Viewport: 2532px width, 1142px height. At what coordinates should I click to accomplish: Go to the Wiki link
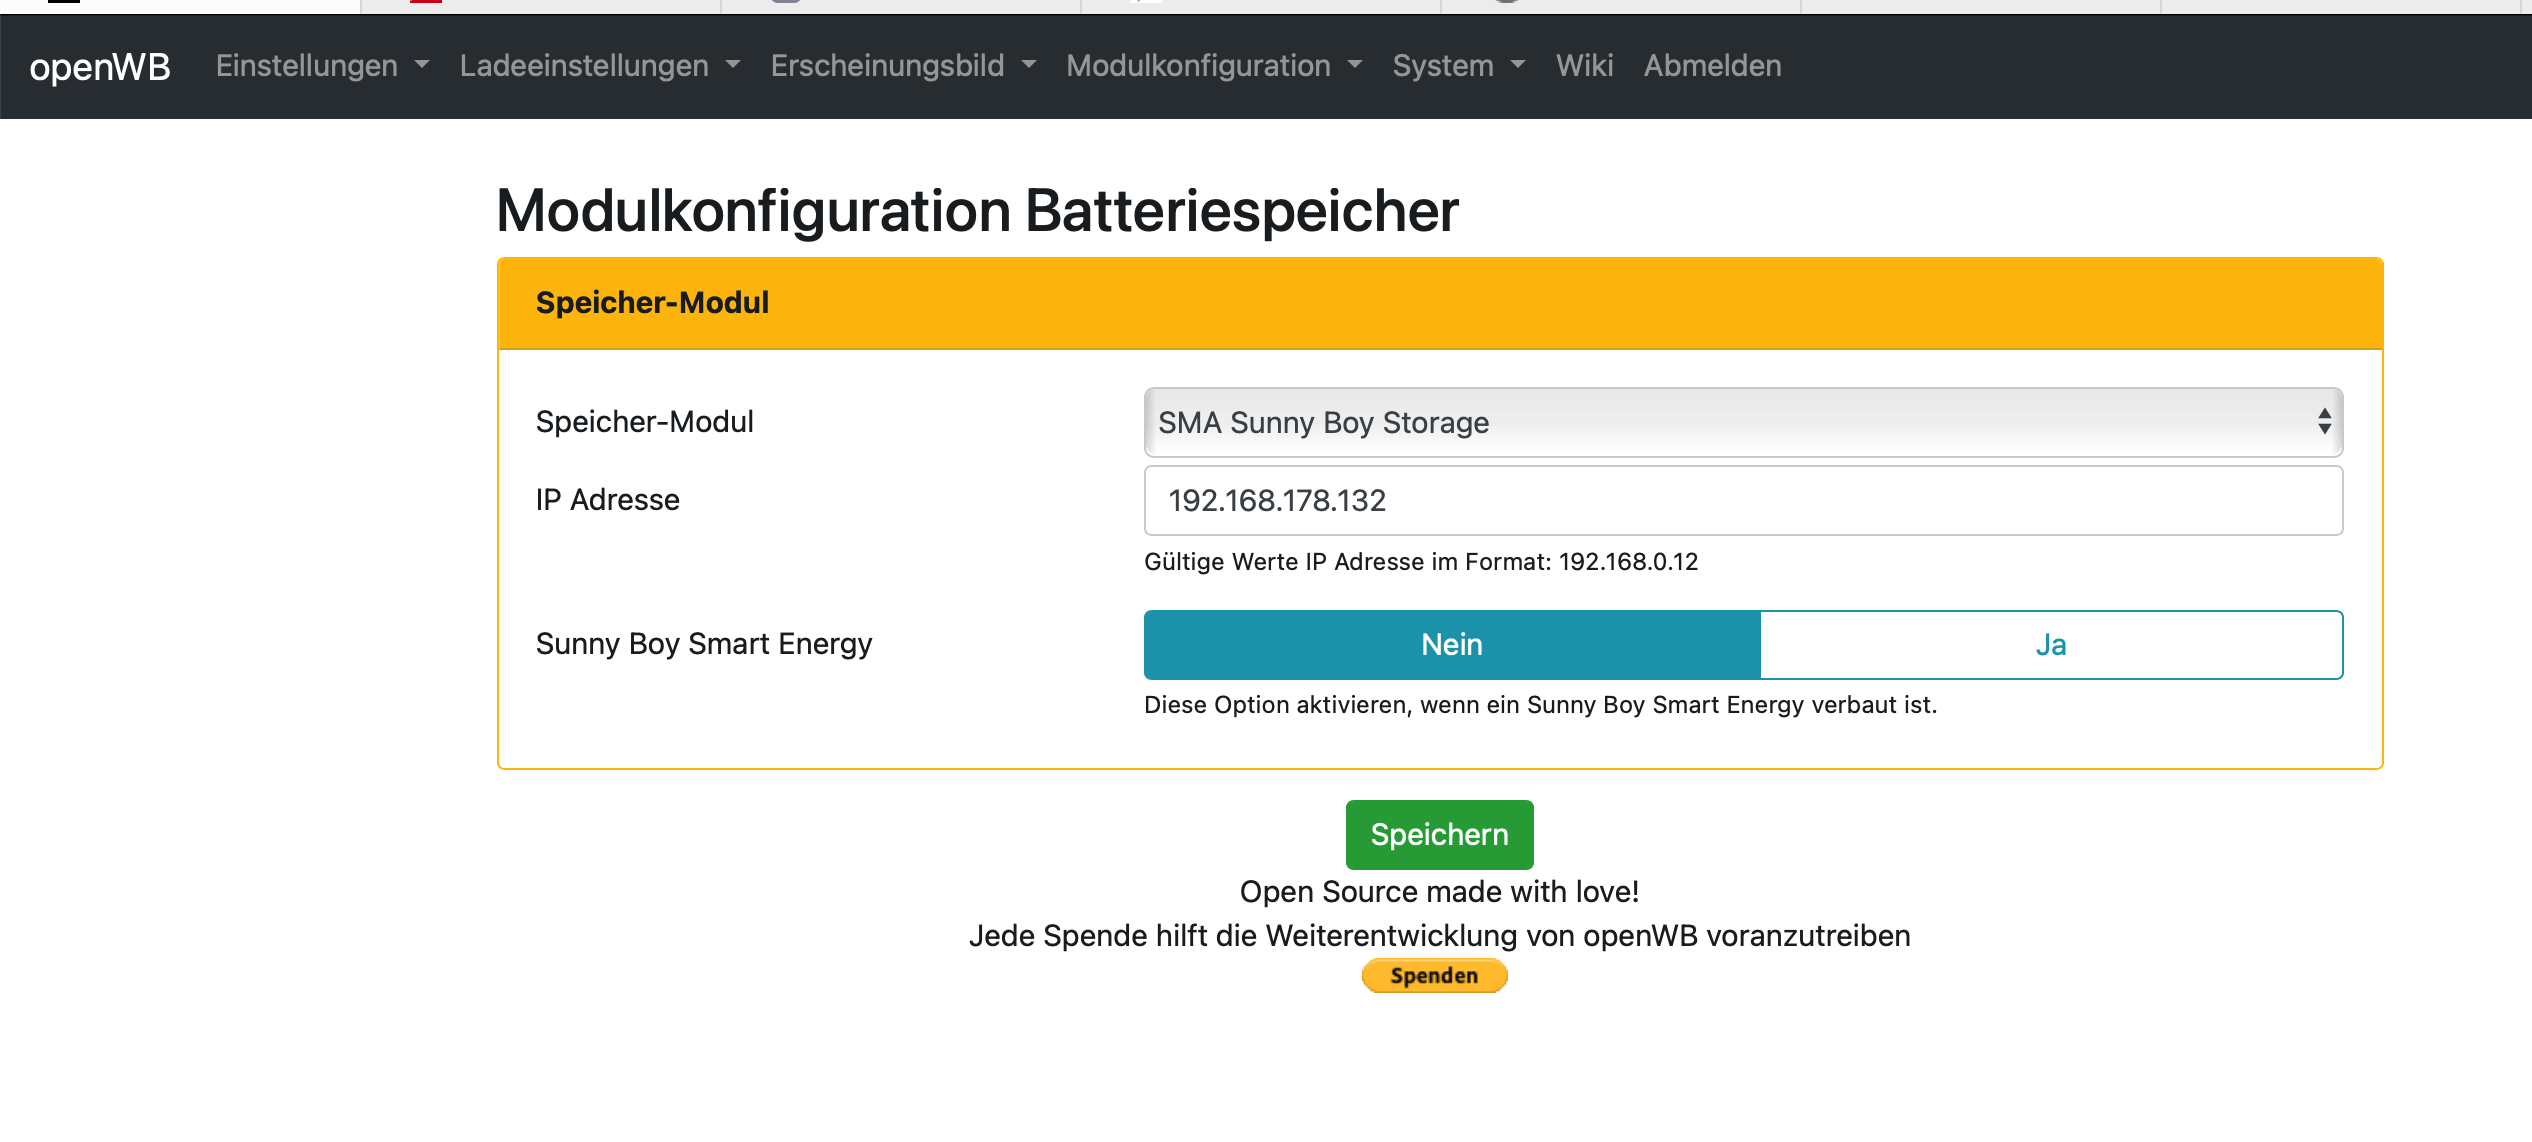click(1584, 66)
